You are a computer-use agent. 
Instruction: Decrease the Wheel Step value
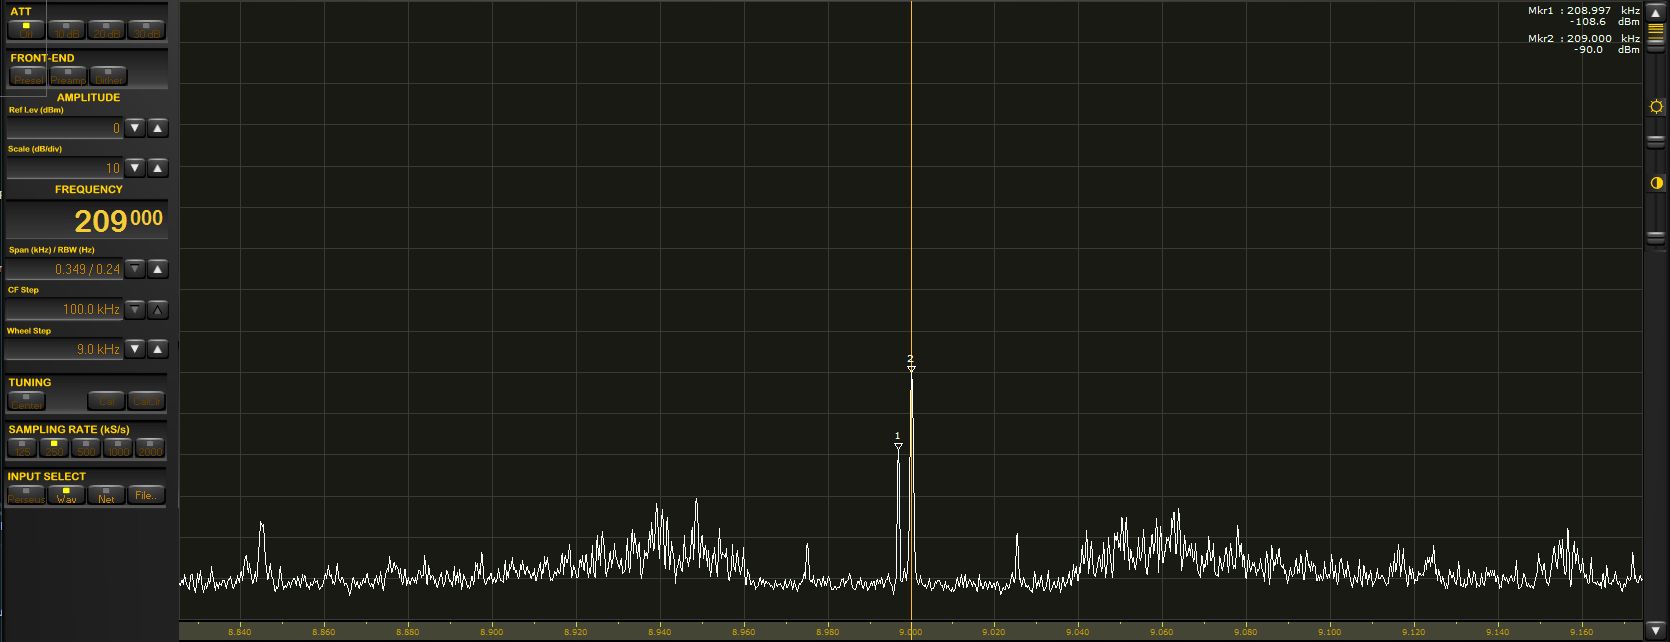[135, 349]
